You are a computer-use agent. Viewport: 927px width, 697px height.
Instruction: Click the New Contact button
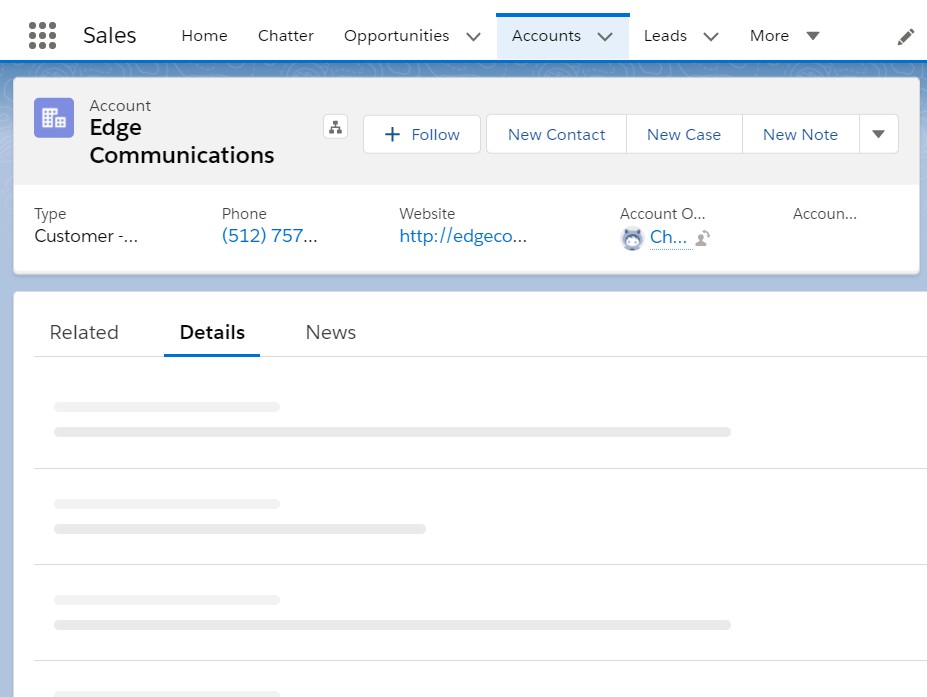pyautogui.click(x=556, y=135)
